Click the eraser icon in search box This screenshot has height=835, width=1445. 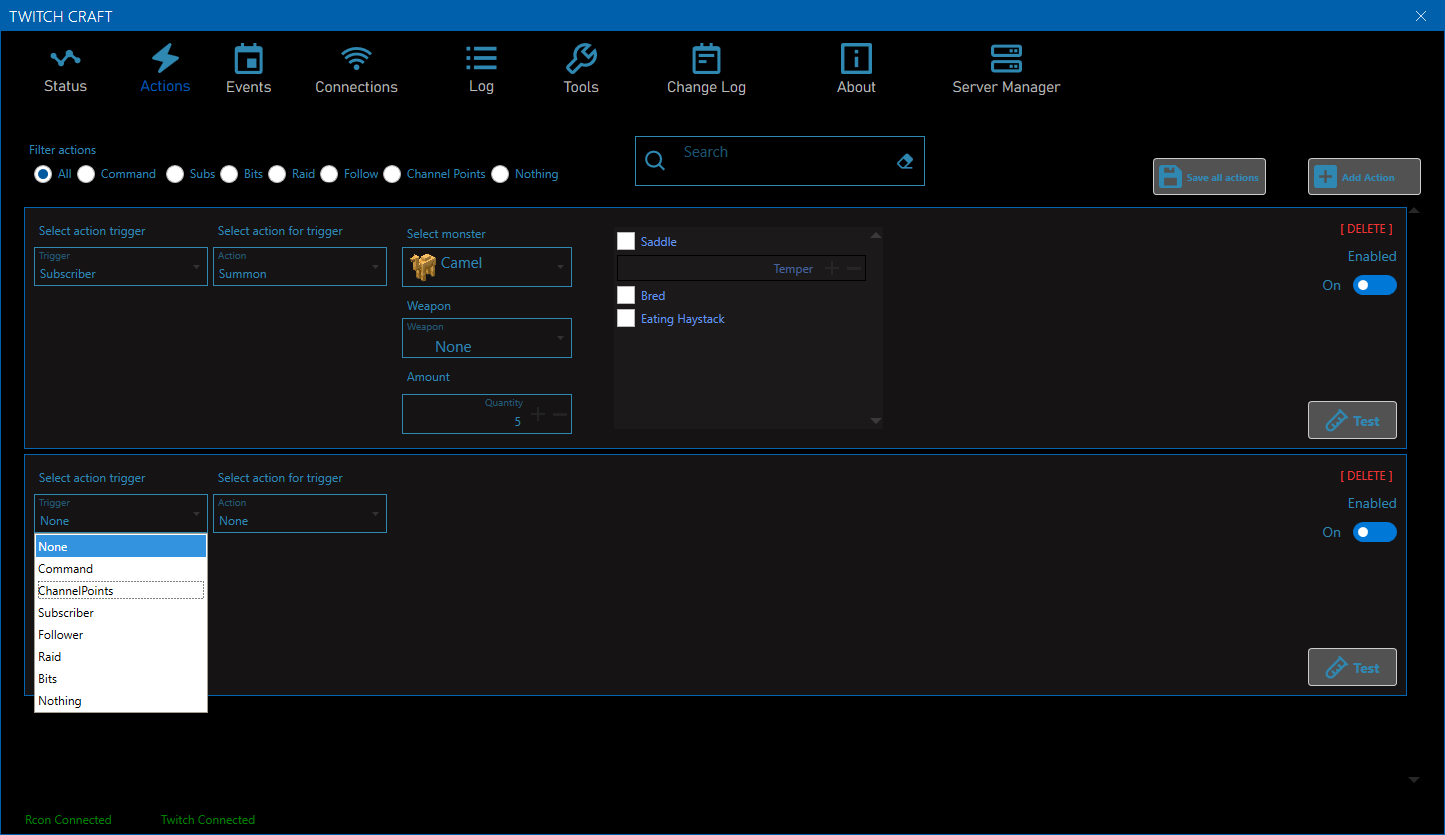[x=905, y=161]
